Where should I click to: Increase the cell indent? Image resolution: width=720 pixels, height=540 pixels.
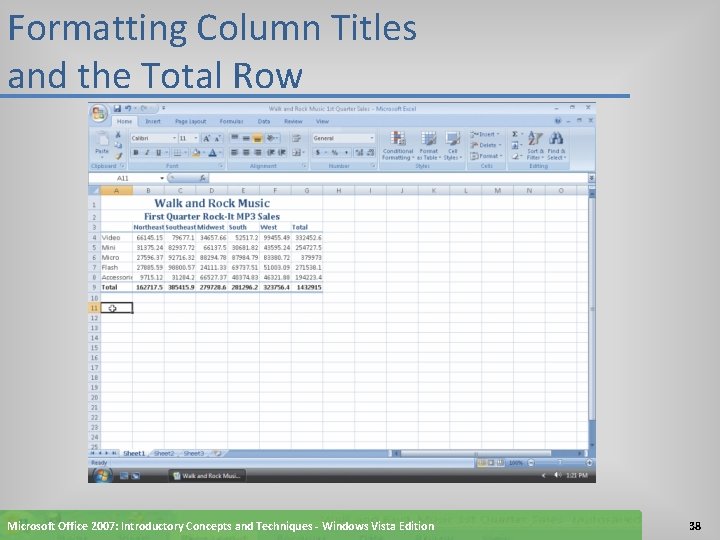click(x=282, y=152)
